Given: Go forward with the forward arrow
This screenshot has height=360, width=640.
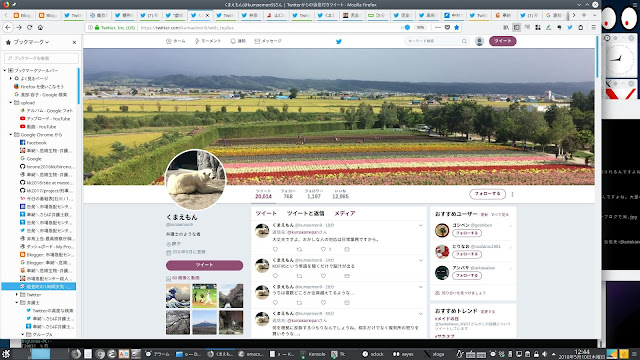Looking at the screenshot, I should (x=19, y=27).
